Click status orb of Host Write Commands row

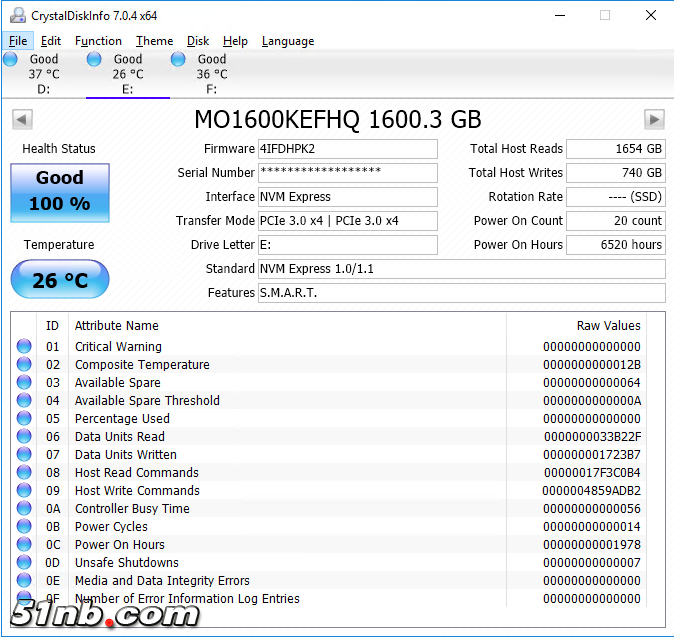pyautogui.click(x=24, y=490)
